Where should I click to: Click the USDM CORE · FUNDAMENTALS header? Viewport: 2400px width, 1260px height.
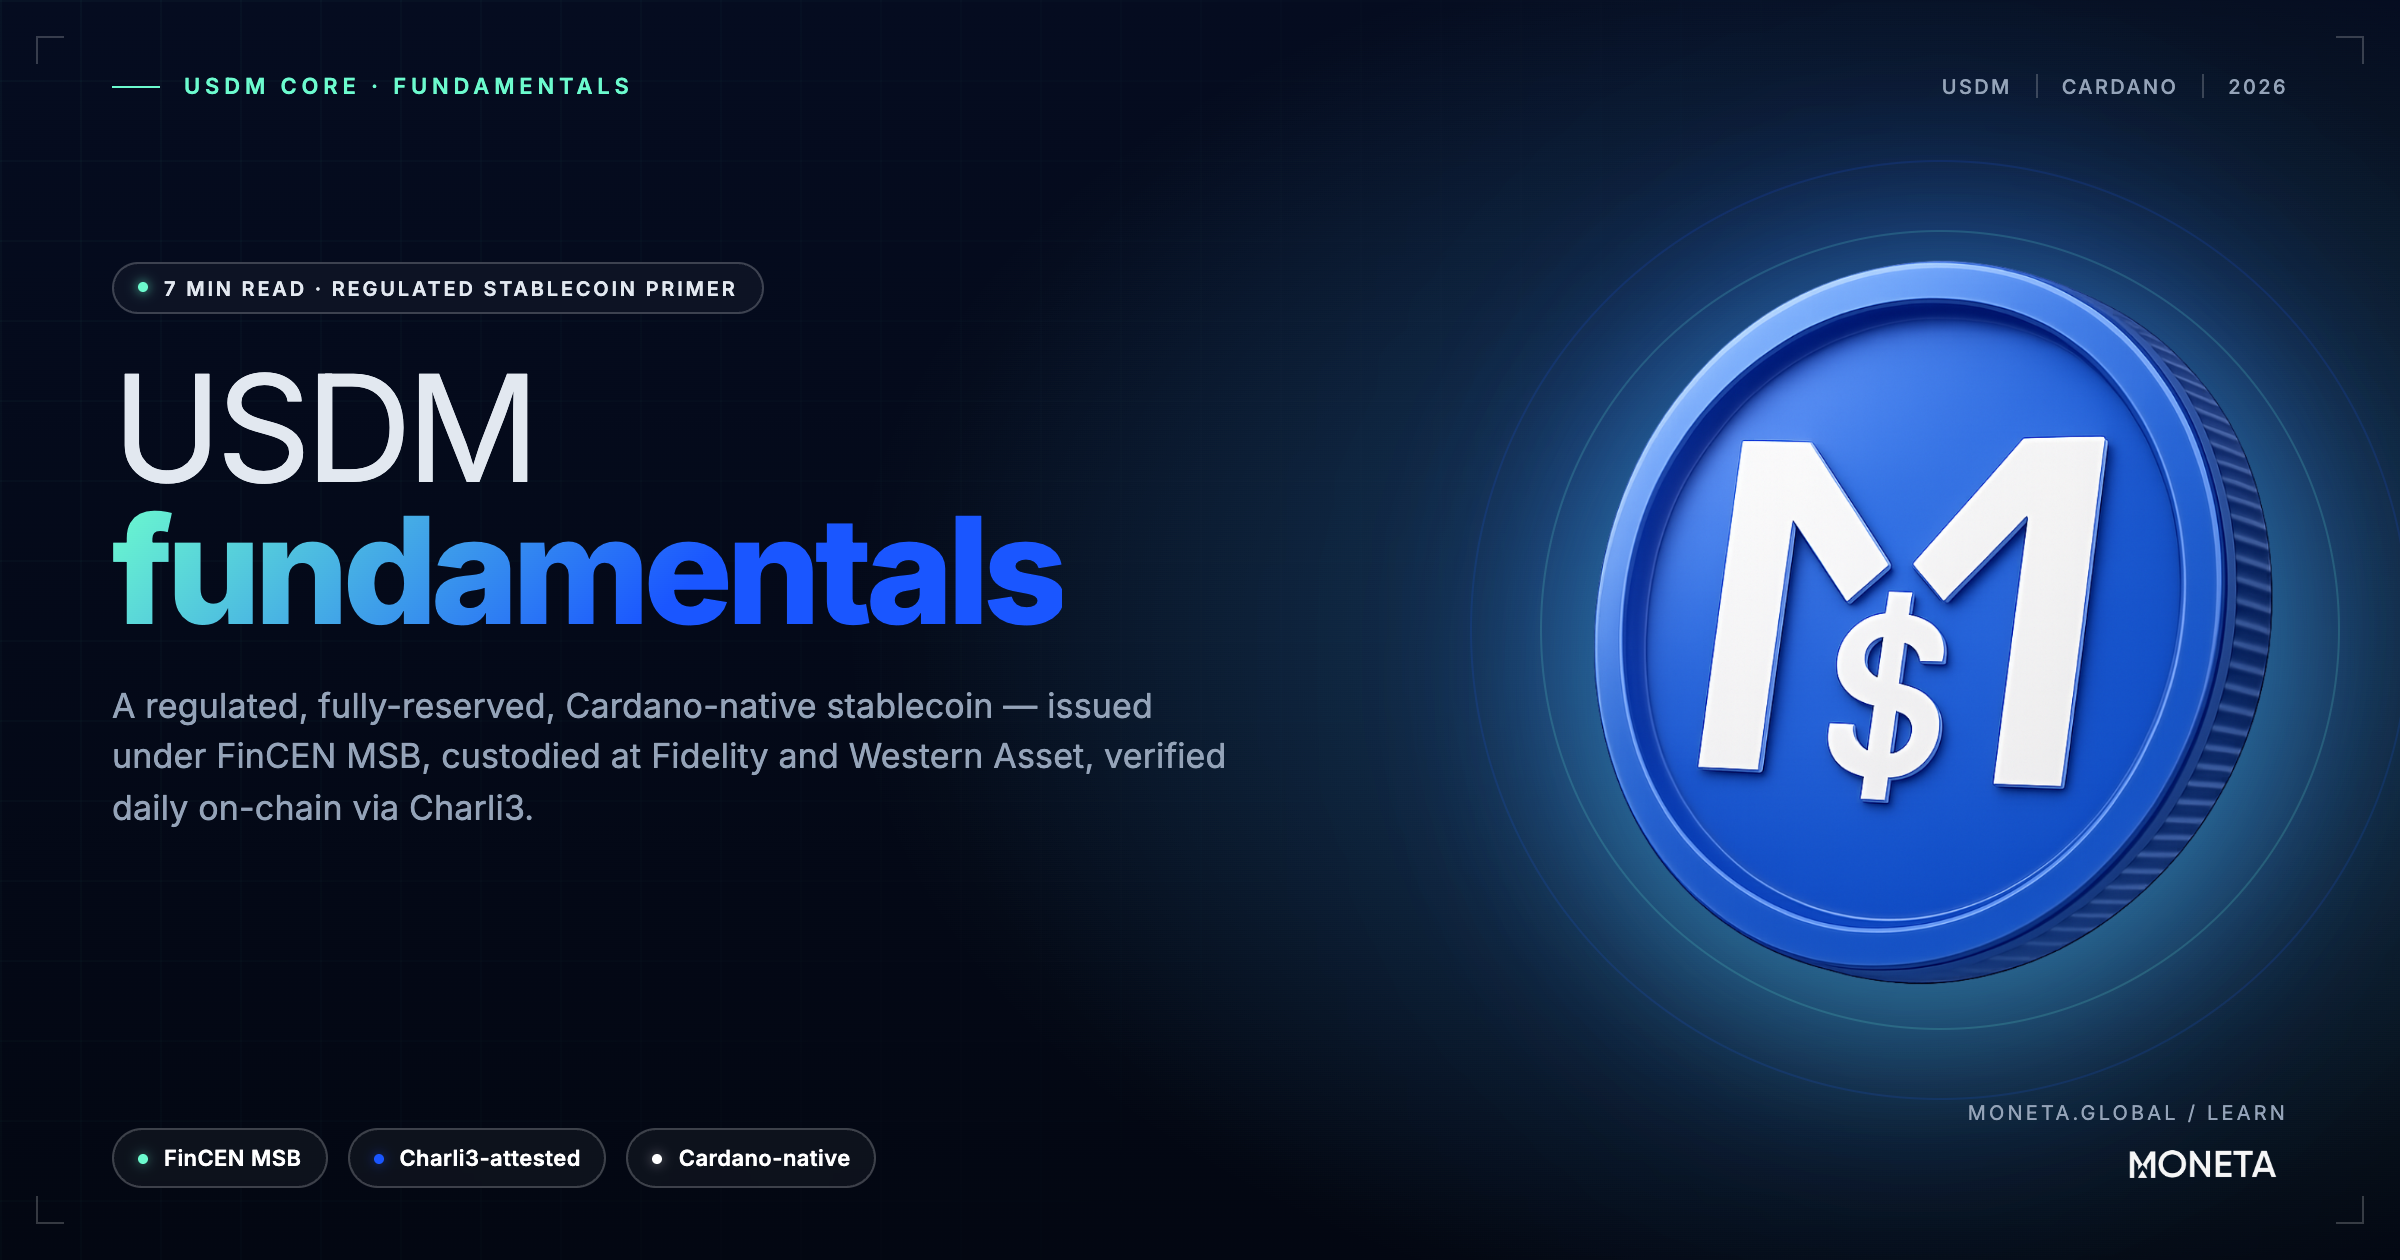407,86
